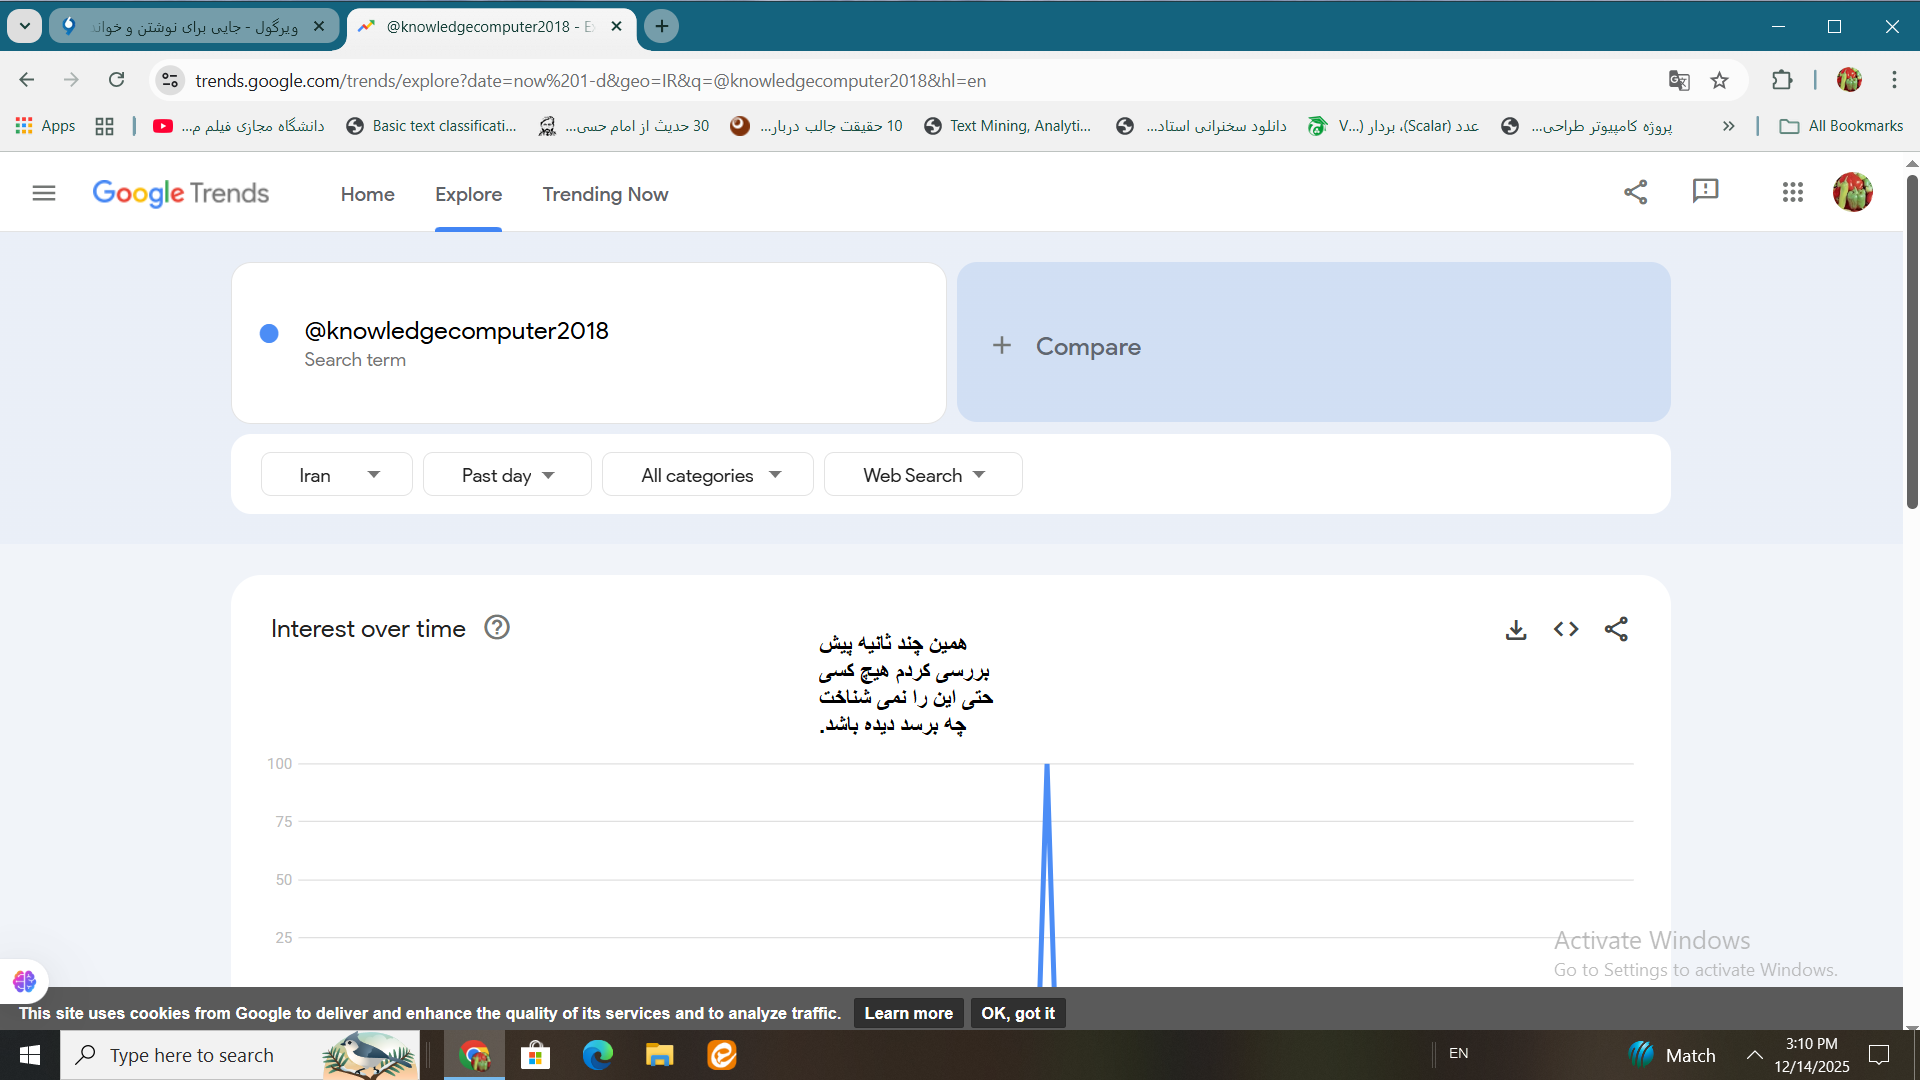Go to the Trending Now tab
The image size is (1920, 1080).
pos(605,194)
